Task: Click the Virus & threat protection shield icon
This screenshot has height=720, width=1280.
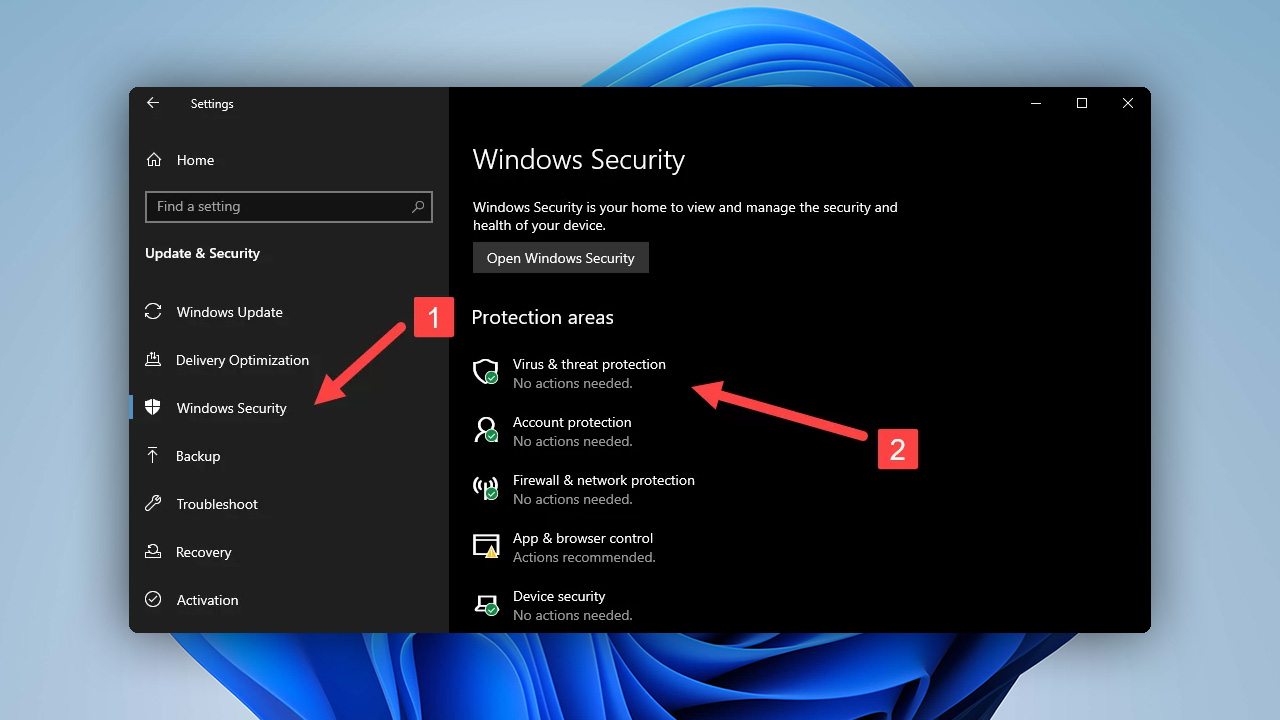Action: click(485, 372)
